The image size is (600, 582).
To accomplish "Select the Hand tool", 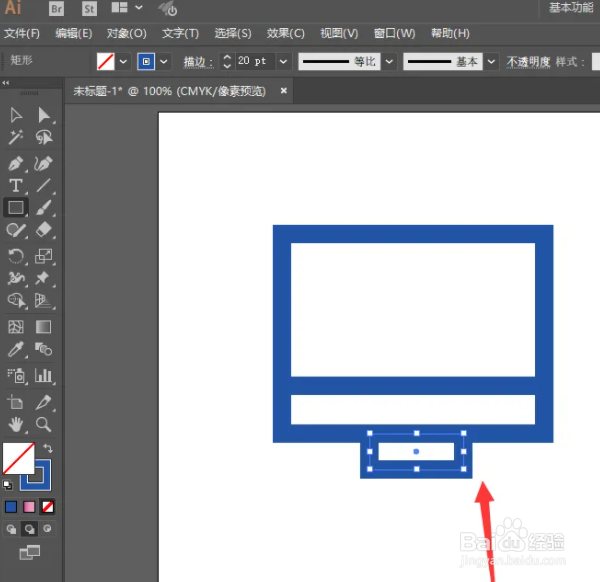I will pos(16,424).
